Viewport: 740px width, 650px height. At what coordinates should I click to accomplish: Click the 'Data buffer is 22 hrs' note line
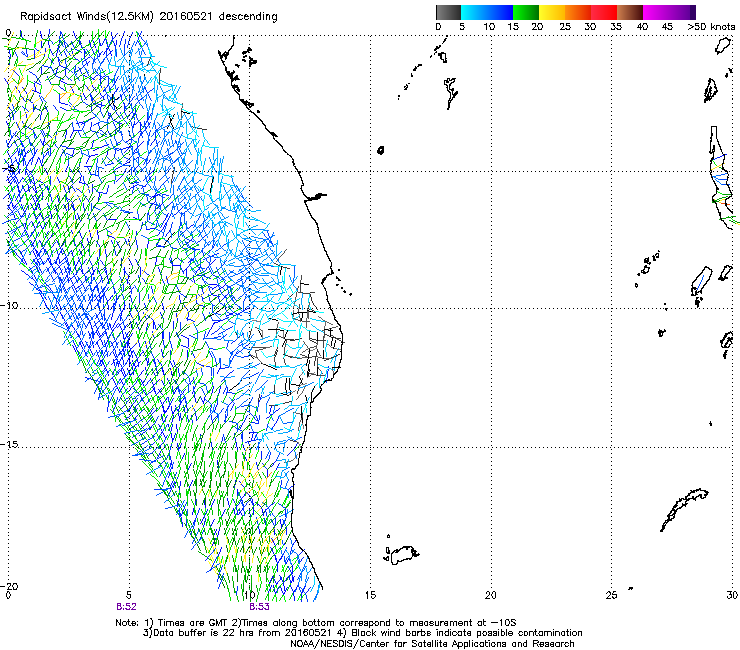tap(362, 633)
